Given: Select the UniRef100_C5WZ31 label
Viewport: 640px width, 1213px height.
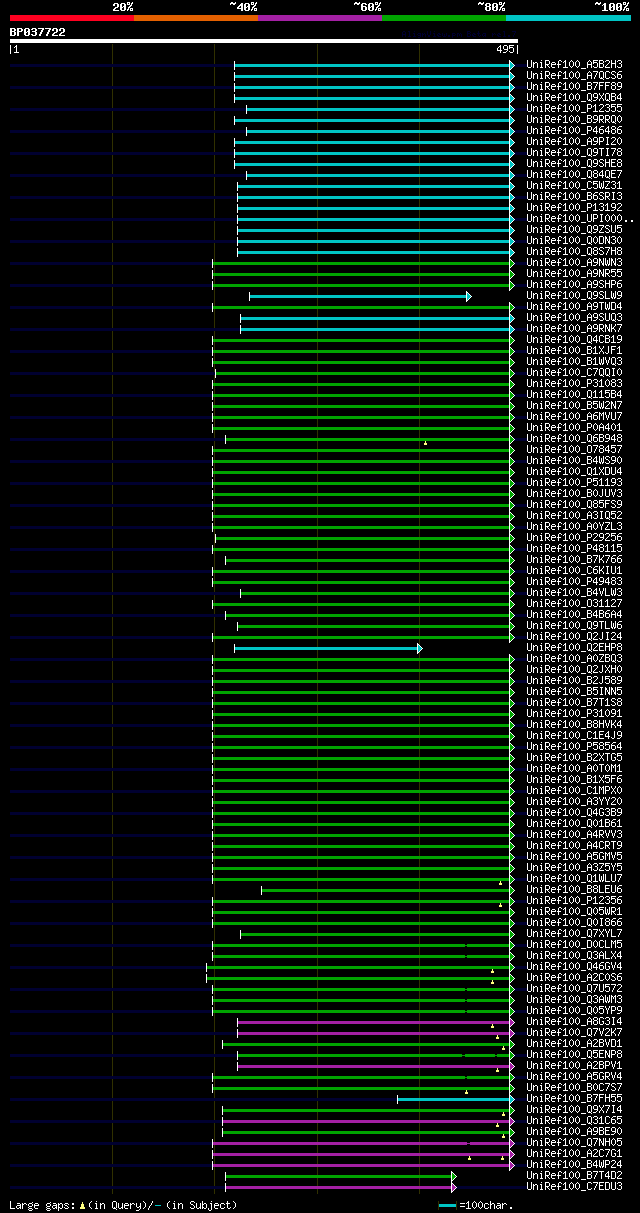Looking at the screenshot, I should (574, 185).
